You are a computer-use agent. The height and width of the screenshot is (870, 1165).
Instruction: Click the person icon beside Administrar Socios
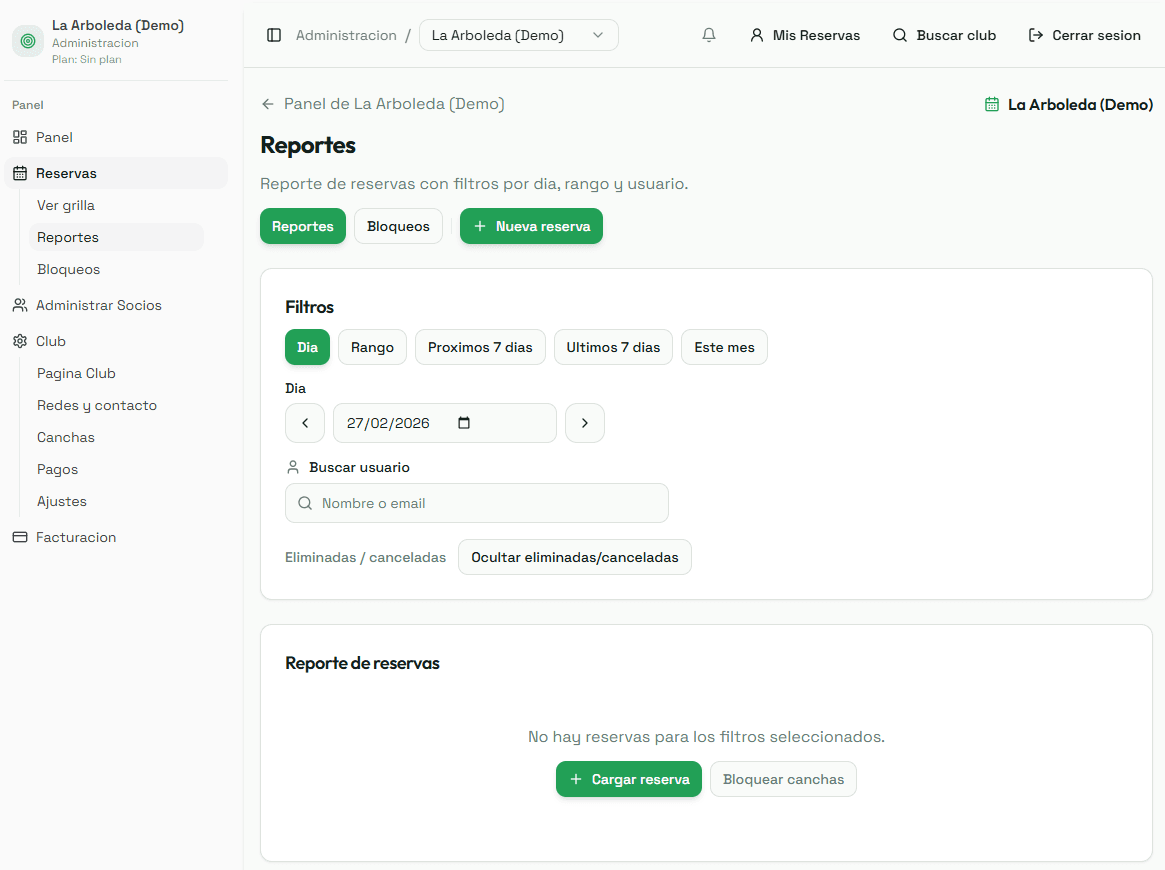coord(17,305)
